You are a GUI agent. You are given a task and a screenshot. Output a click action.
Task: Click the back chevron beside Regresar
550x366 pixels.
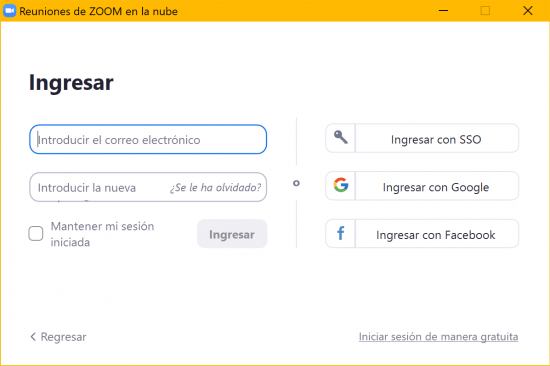coord(33,337)
